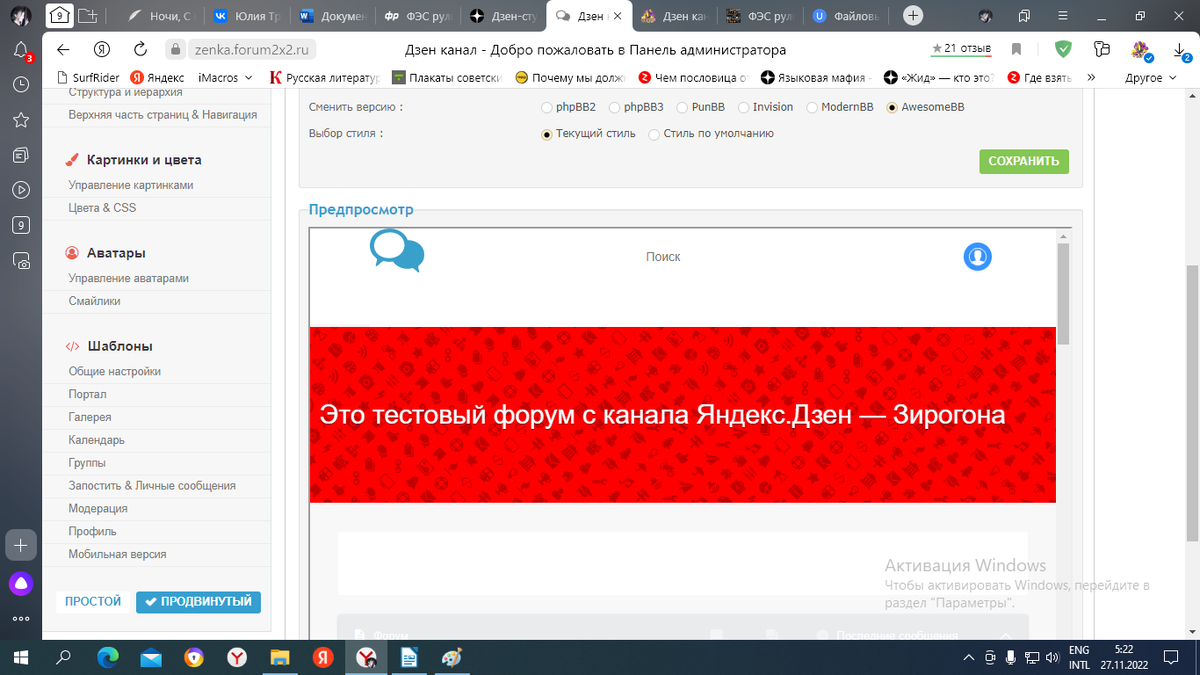Image resolution: width=1200 pixels, height=675 pixels.
Task: Open history clock icon in sidebar
Action: point(21,86)
